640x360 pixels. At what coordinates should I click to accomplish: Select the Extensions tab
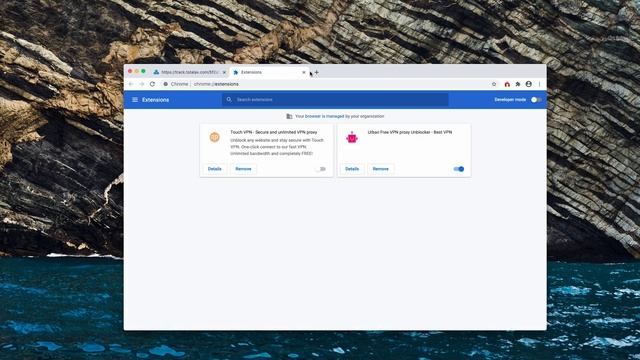(269, 72)
